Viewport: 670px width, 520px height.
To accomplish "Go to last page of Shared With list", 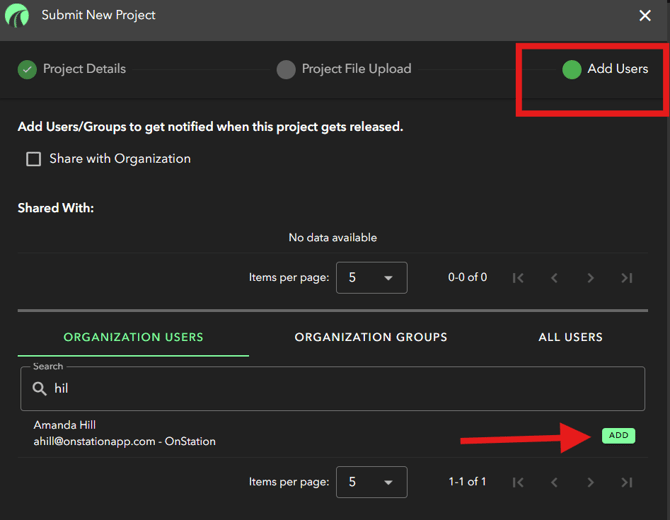I will 626,278.
